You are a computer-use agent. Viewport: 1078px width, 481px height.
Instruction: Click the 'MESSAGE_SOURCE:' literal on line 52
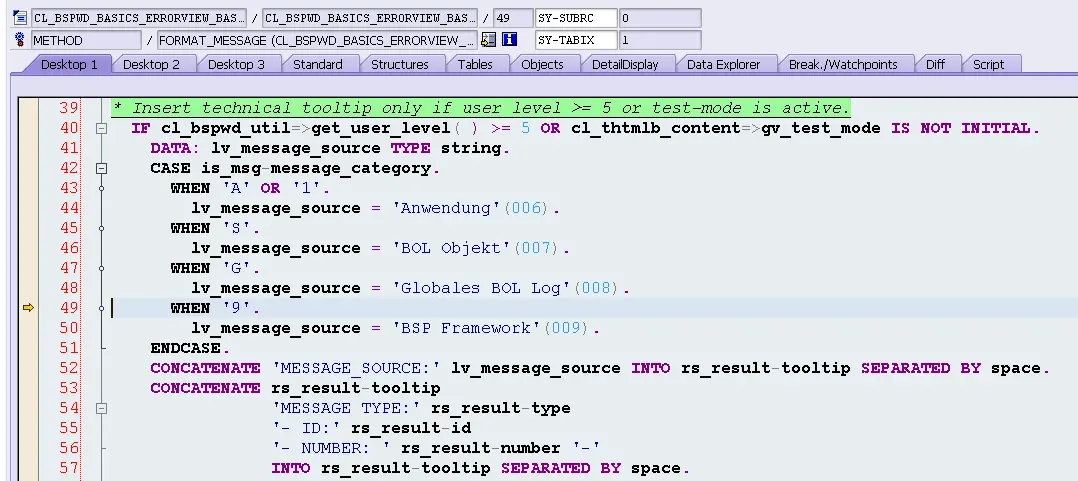[x=356, y=368]
